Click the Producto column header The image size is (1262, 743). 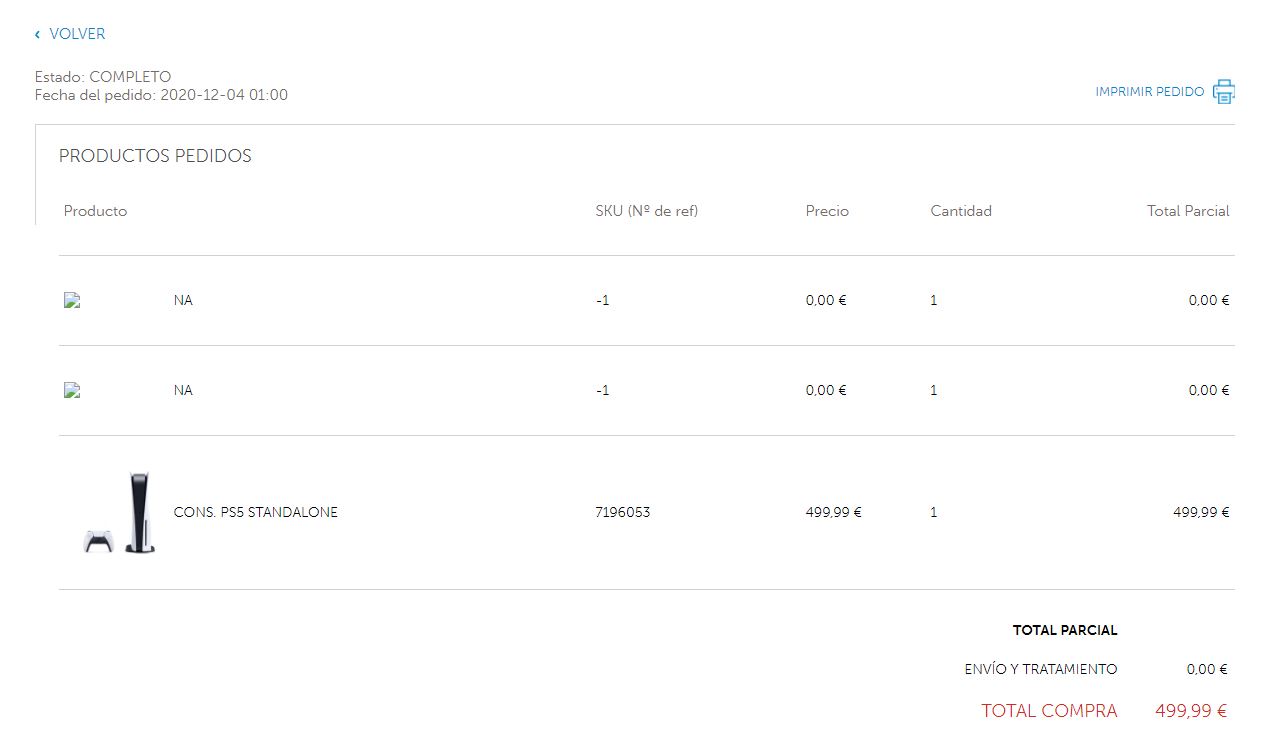point(95,211)
